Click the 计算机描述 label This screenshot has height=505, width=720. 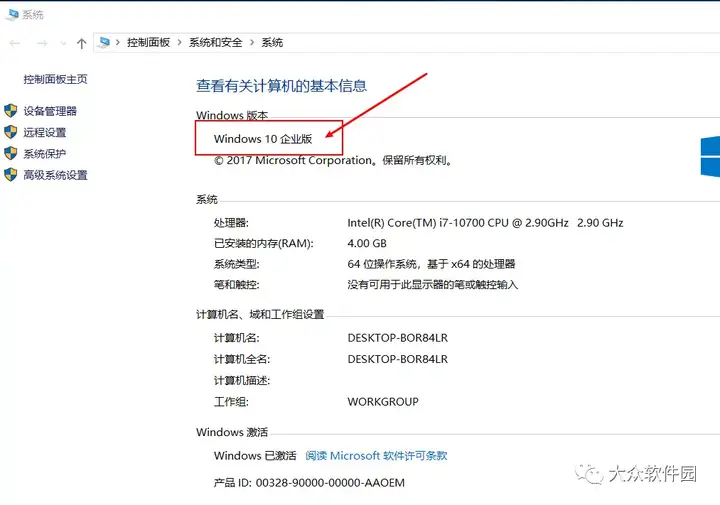(x=242, y=381)
